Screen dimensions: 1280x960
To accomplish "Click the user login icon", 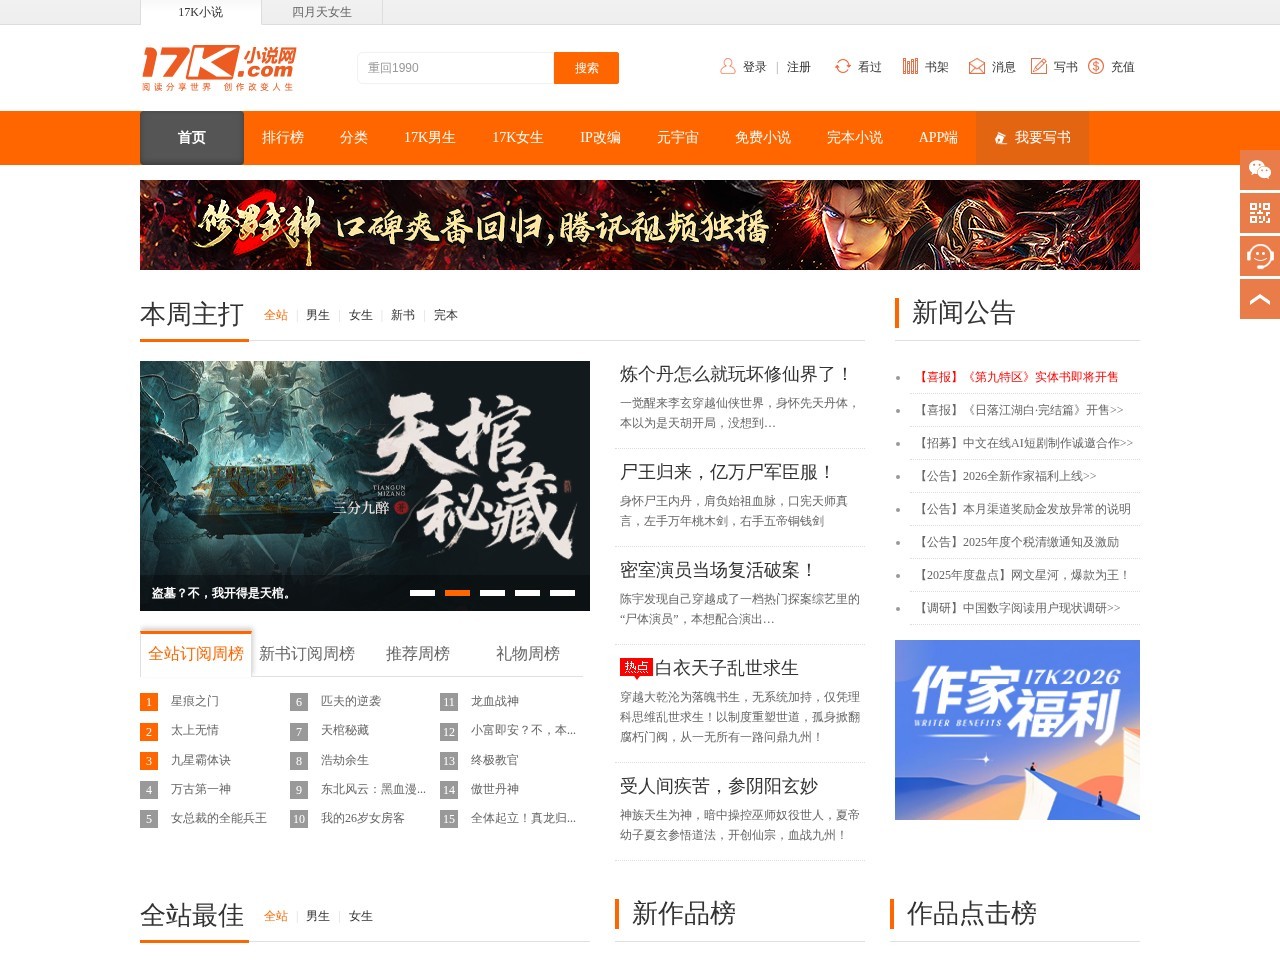I will (x=728, y=66).
